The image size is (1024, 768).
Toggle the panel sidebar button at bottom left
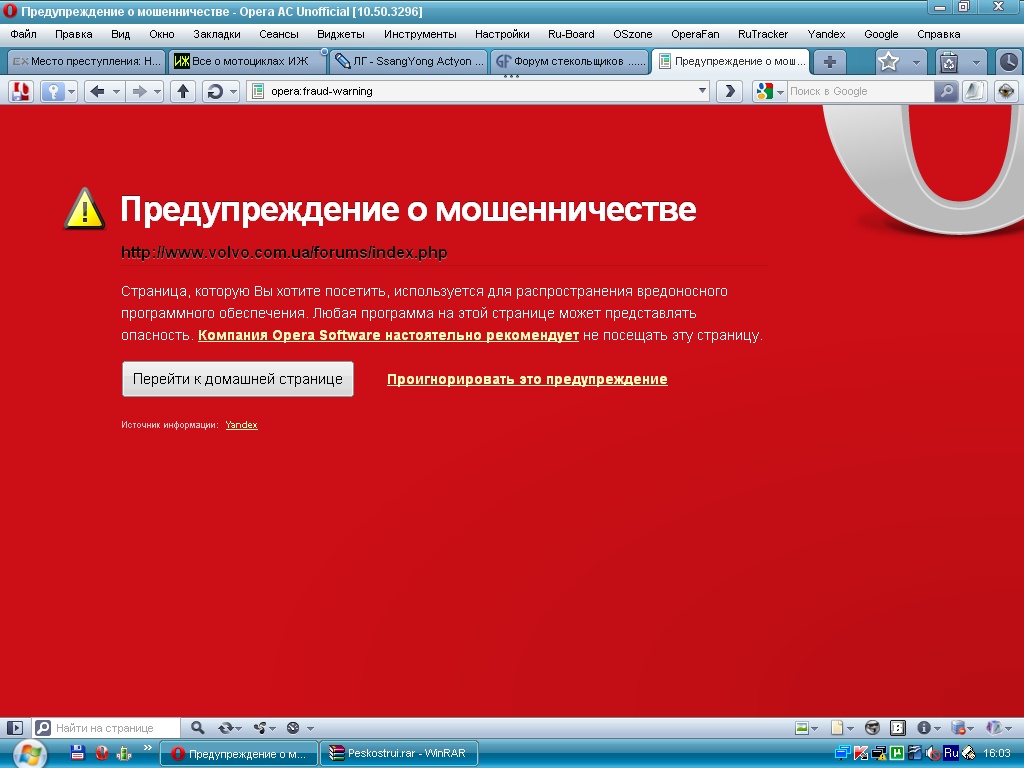click(15, 728)
